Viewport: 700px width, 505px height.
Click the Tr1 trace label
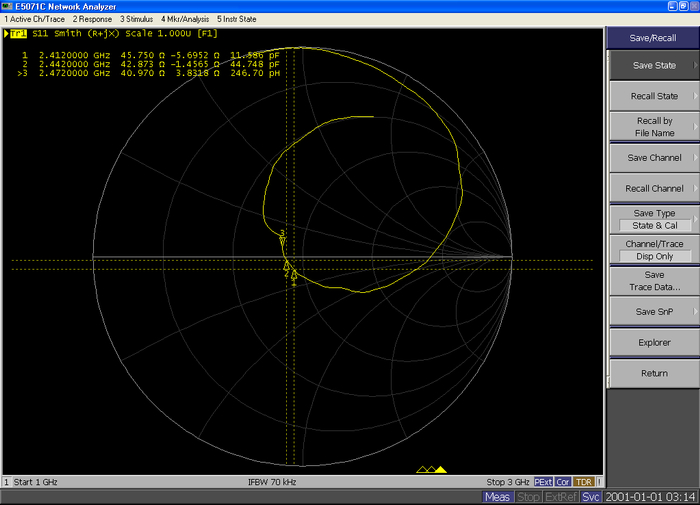pos(17,33)
